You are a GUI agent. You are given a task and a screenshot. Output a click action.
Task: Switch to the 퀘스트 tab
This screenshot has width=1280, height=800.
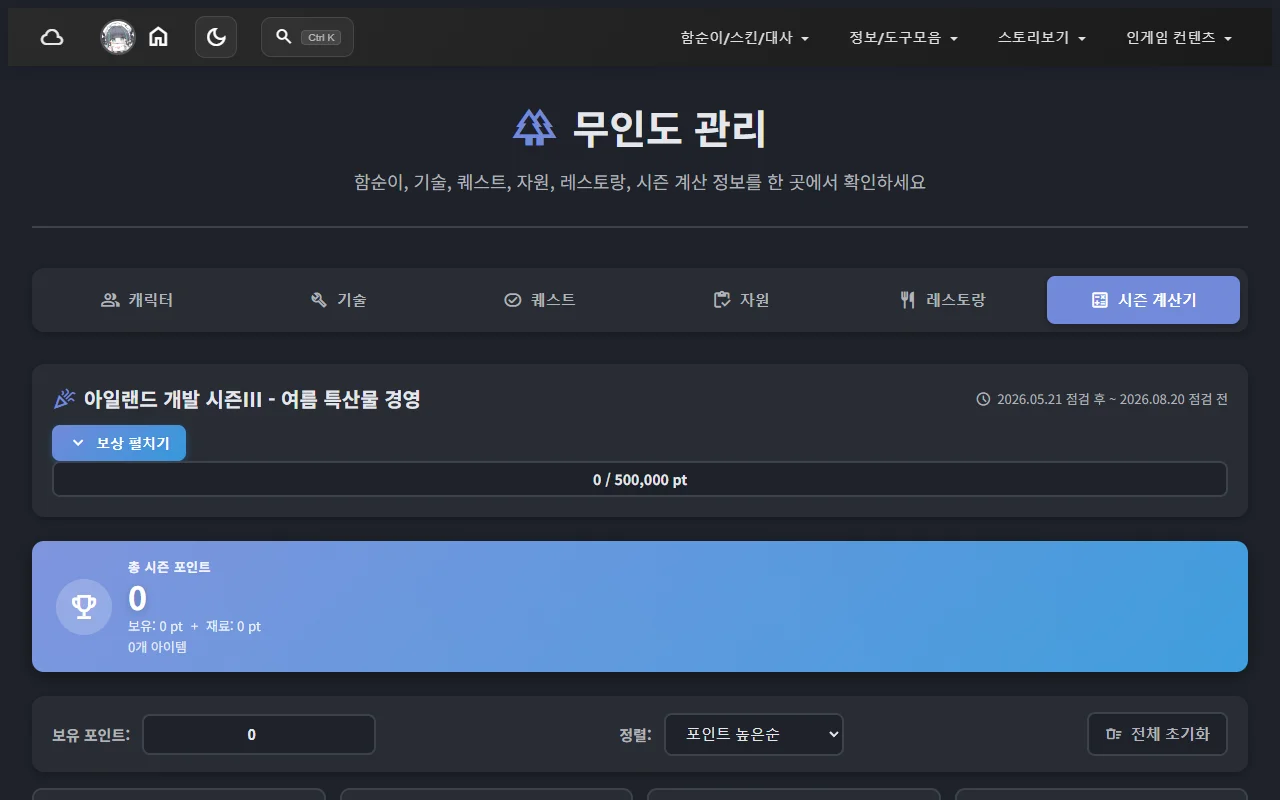pos(540,300)
